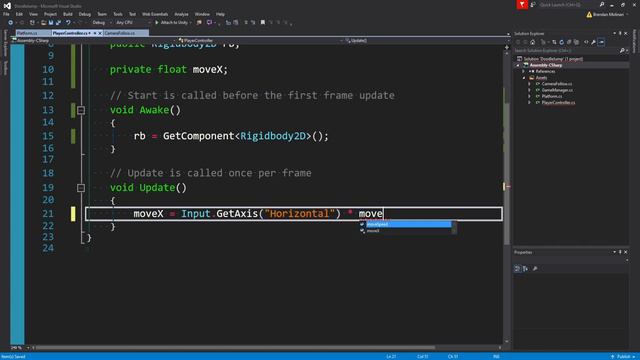Click the Solution Explorer Home icon
Image resolution: width=640 pixels, height=360 pixels.
tap(533, 42)
